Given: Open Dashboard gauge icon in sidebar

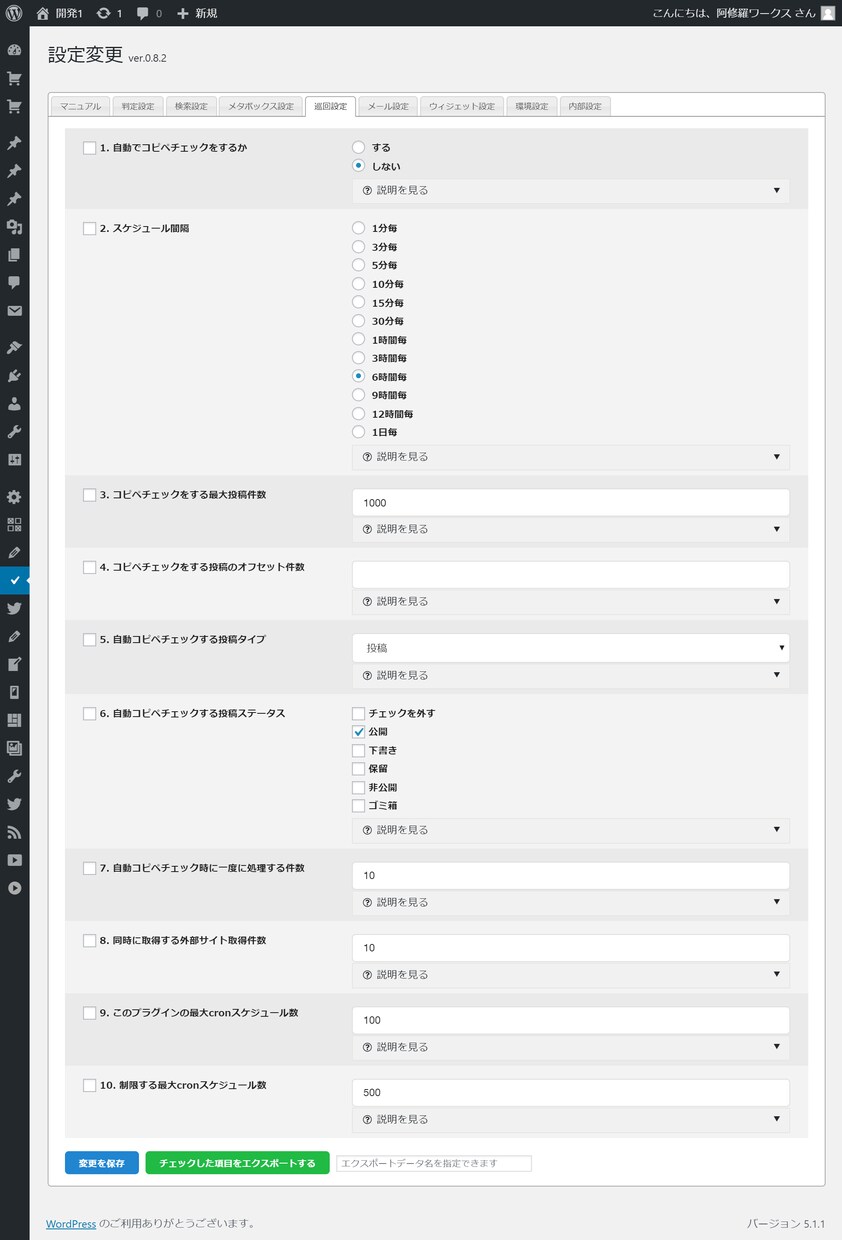Looking at the screenshot, I should 14,50.
